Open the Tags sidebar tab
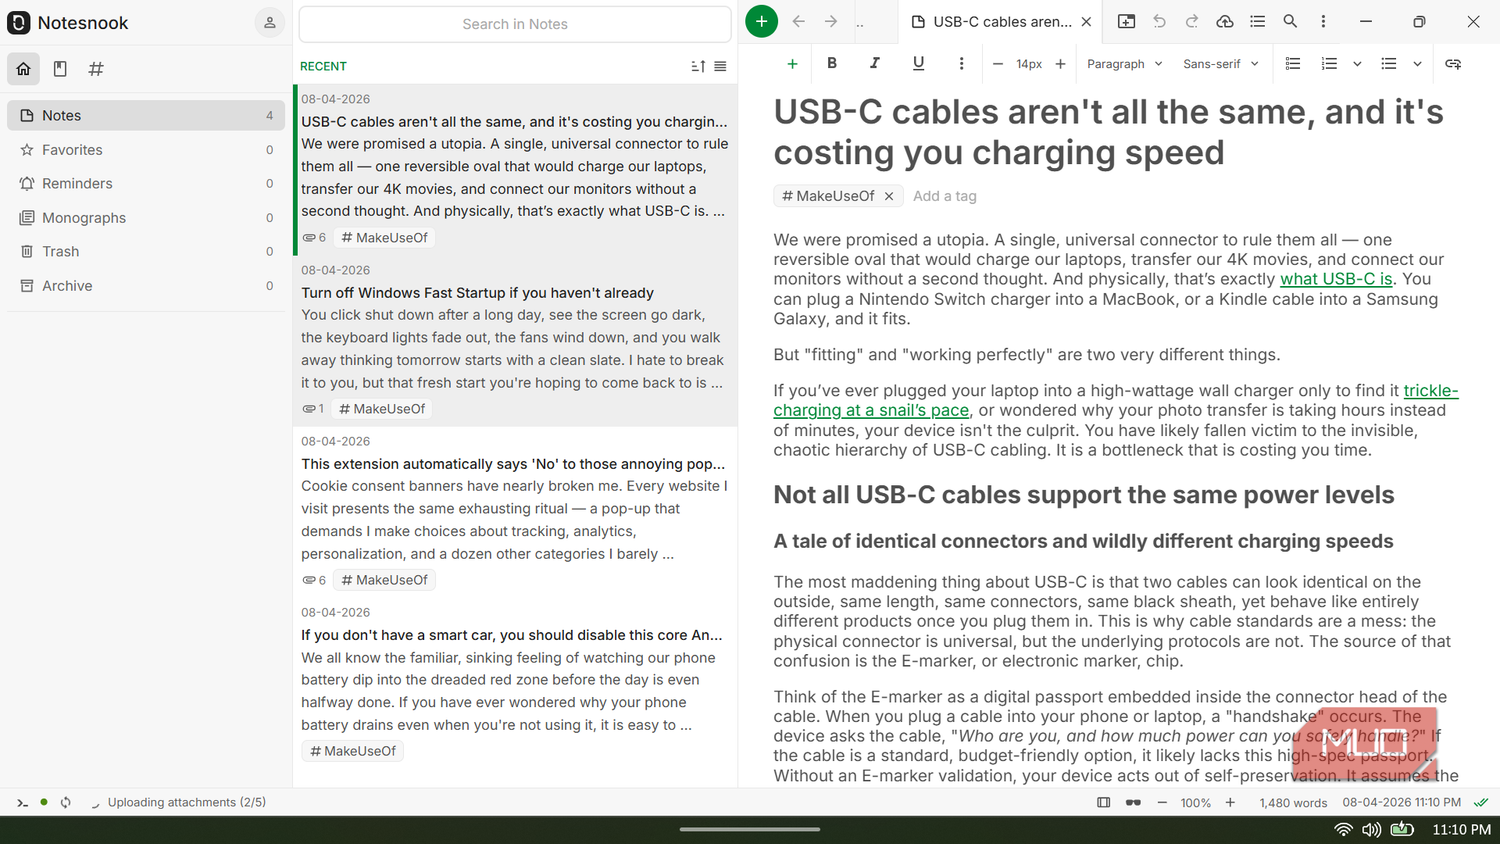The height and width of the screenshot is (844, 1500). pyautogui.click(x=96, y=69)
